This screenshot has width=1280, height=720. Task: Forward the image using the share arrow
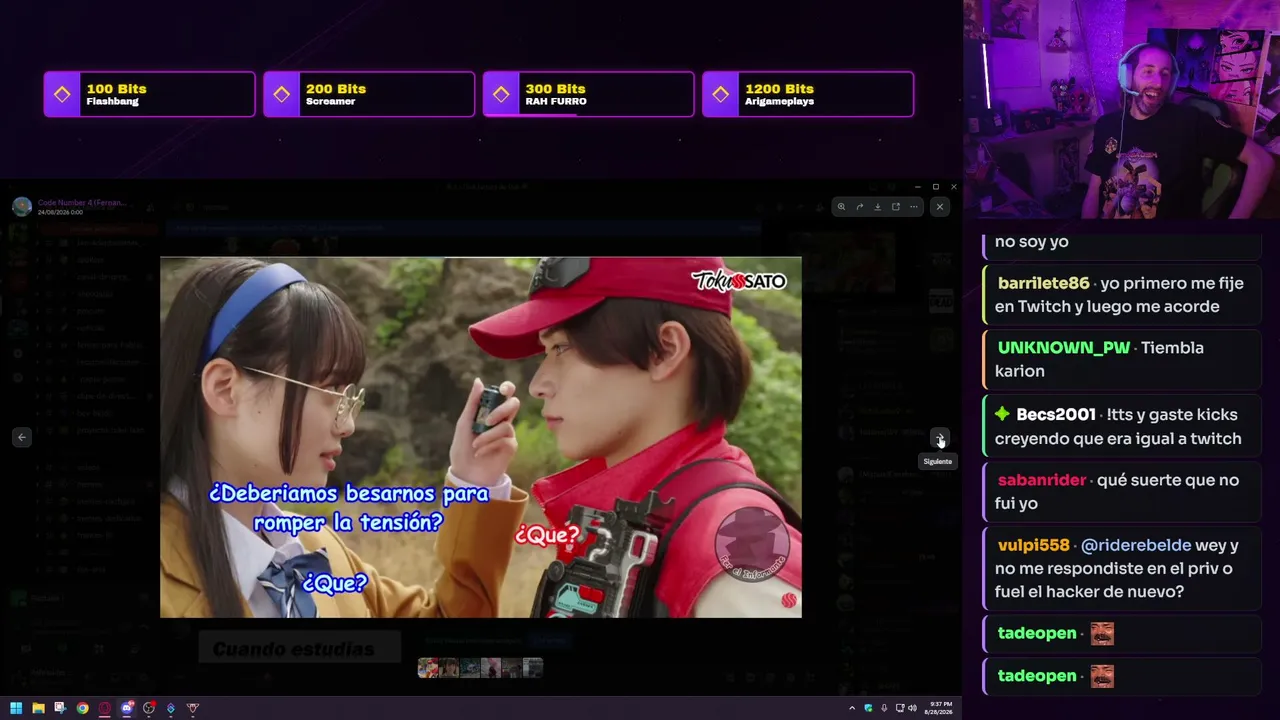(859, 207)
